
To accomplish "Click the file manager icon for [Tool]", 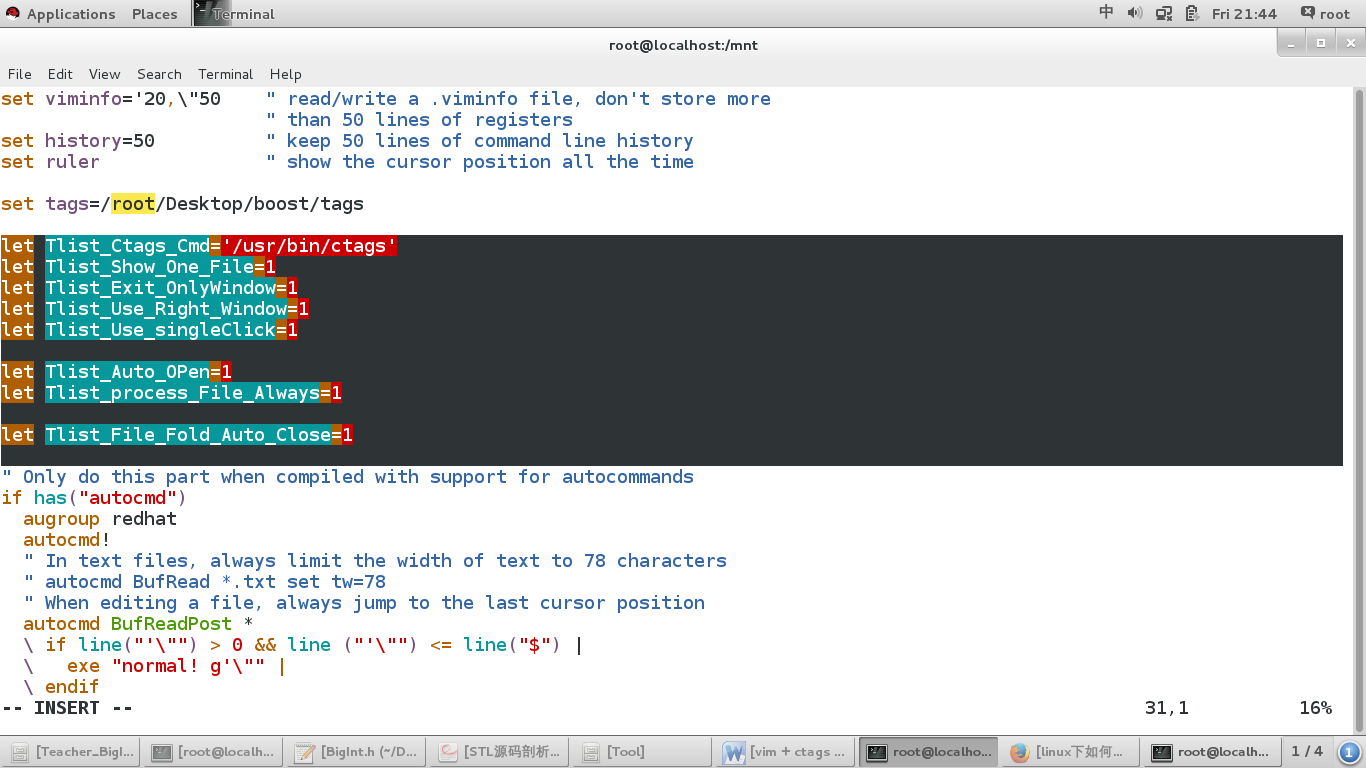I will pyautogui.click(x=591, y=752).
